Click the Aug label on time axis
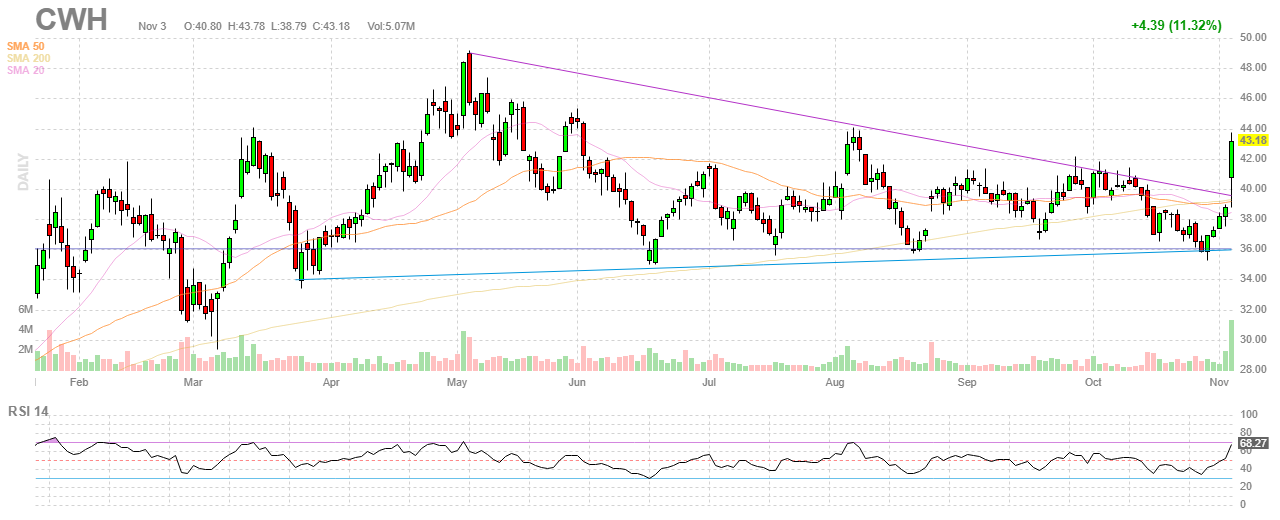 pos(836,383)
